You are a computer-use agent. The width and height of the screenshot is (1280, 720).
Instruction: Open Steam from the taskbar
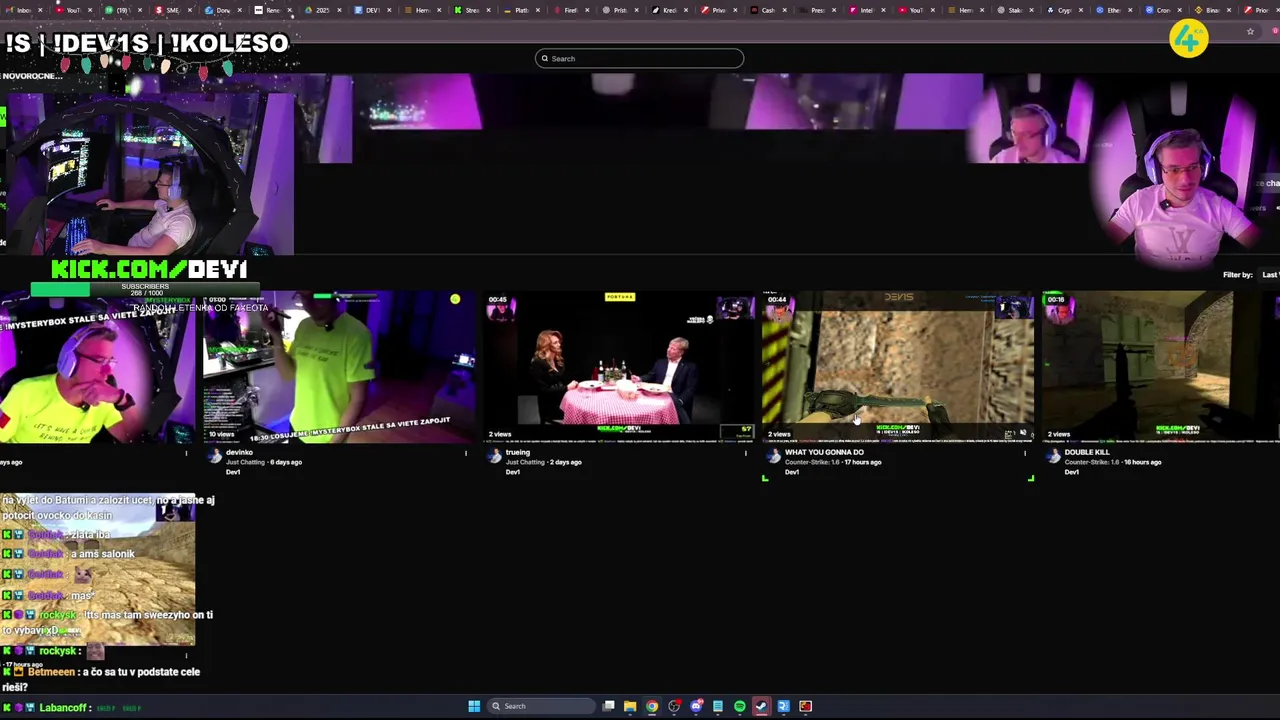(x=762, y=706)
